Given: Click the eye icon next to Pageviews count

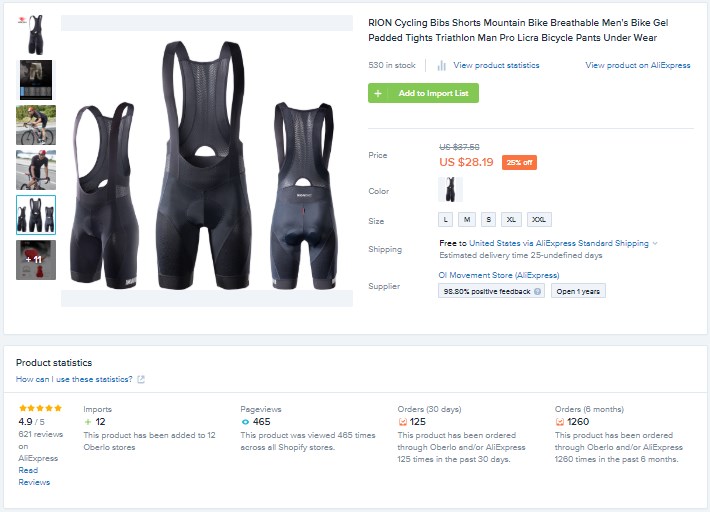Looking at the screenshot, I should pyautogui.click(x=245, y=422).
